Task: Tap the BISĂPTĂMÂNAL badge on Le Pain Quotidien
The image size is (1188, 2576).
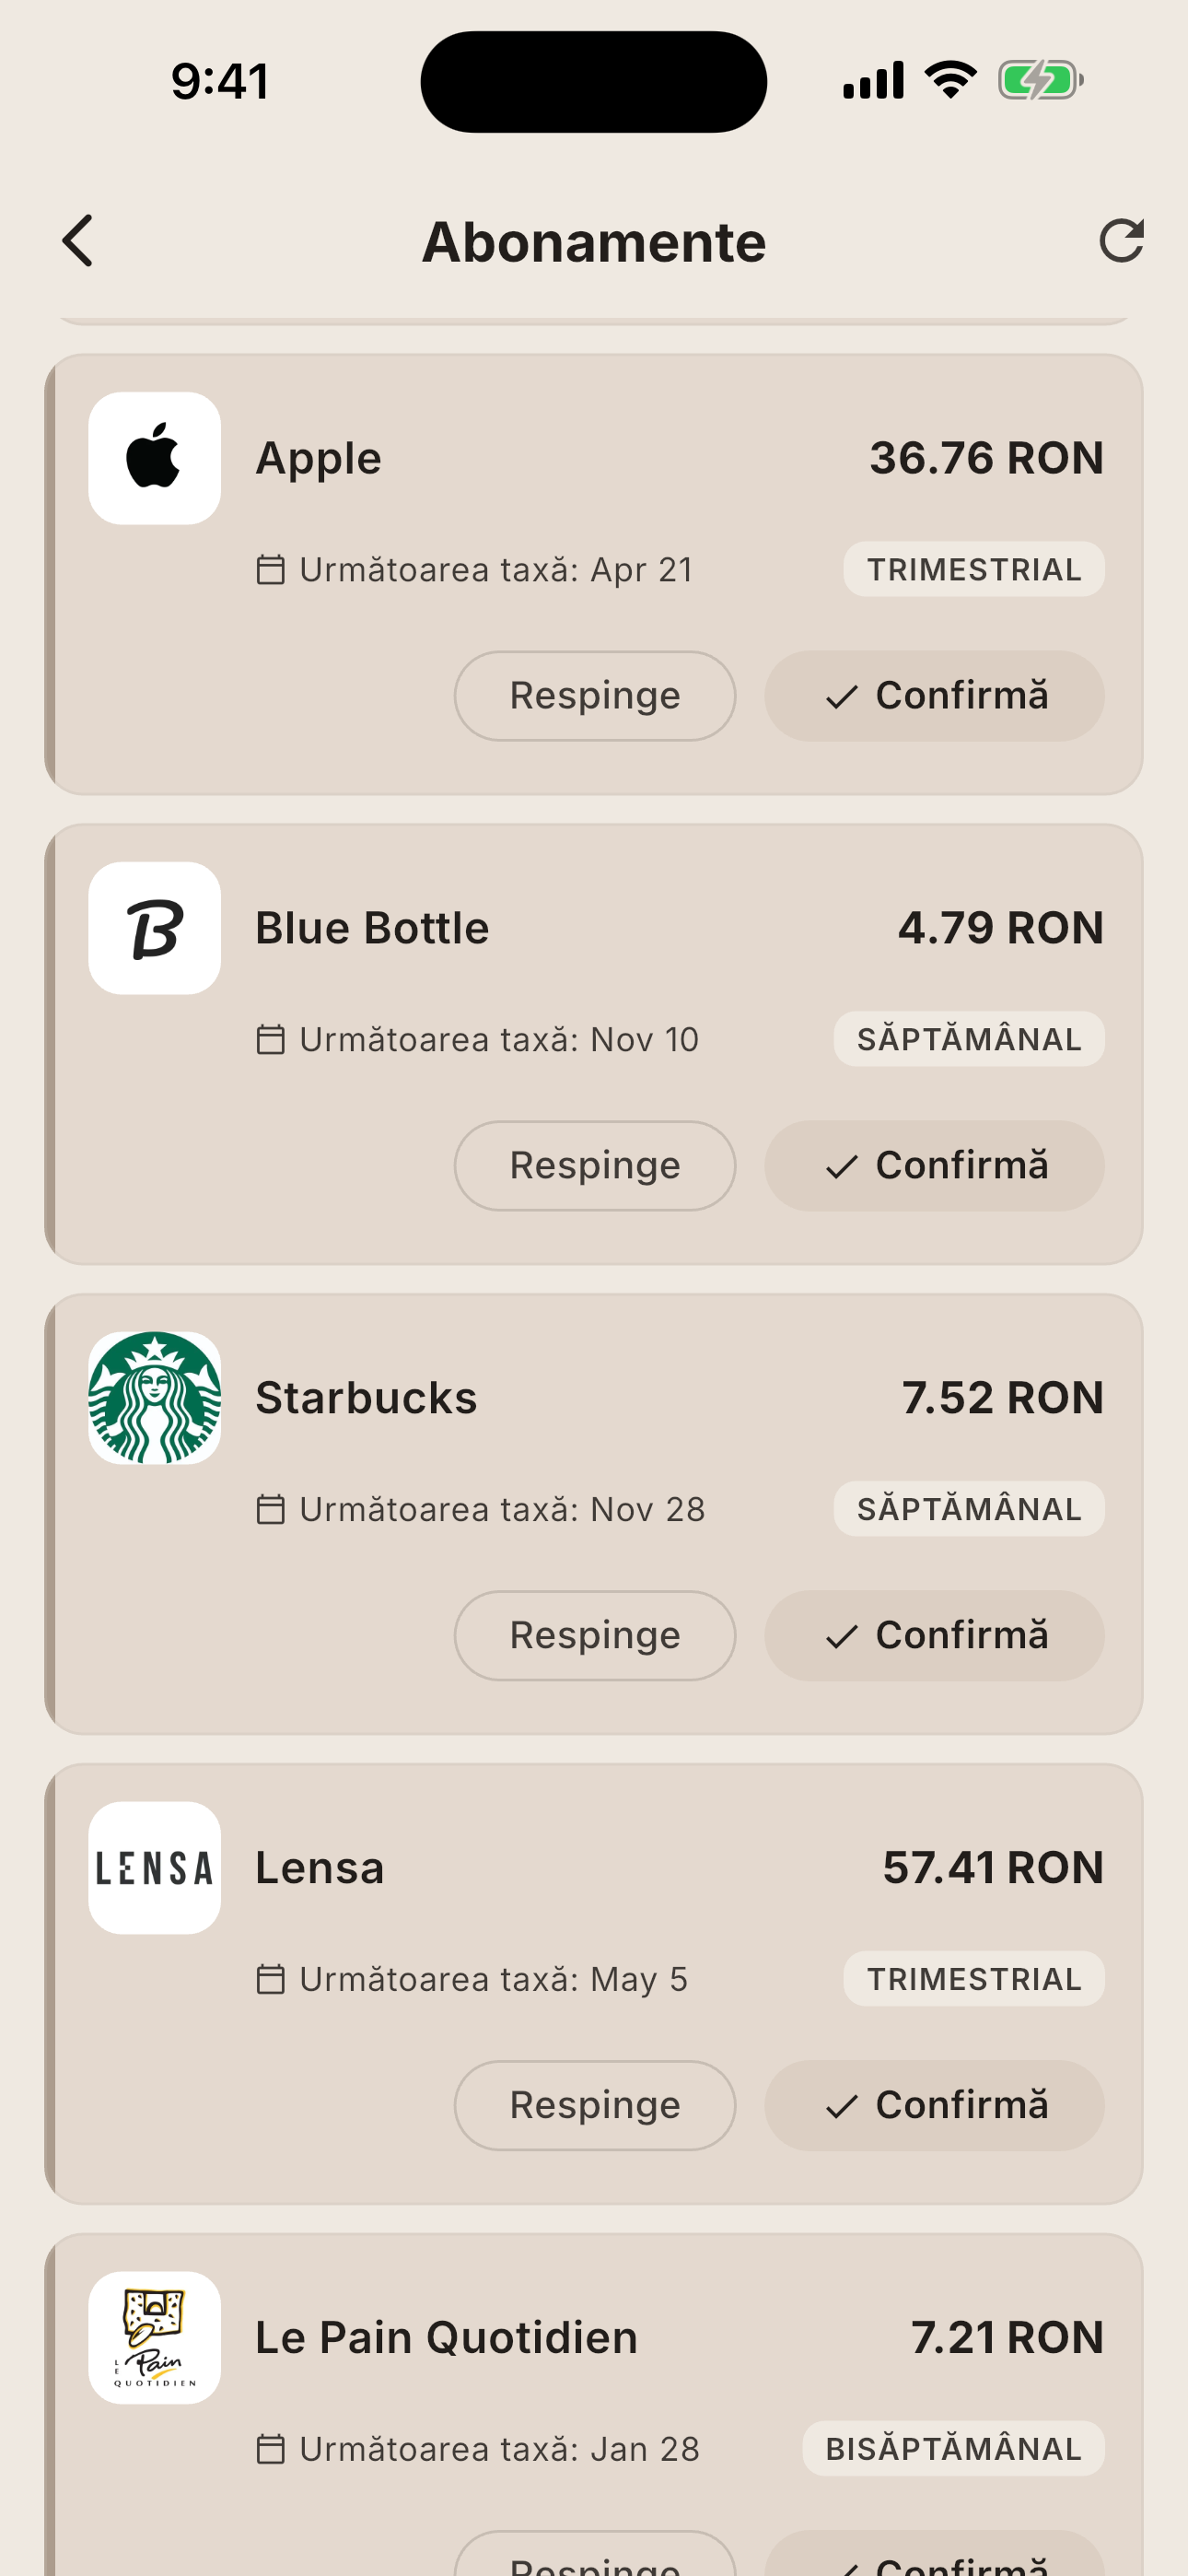Action: (x=953, y=2449)
